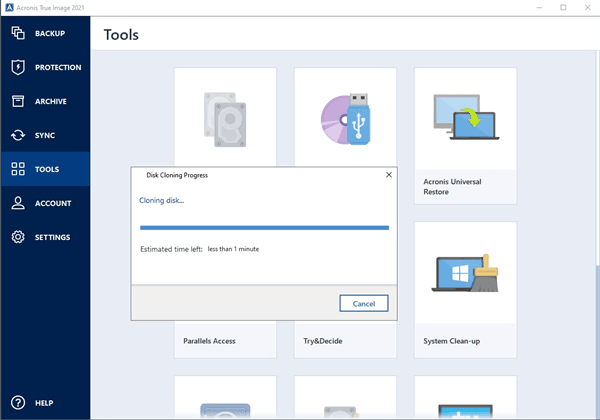The image size is (600, 420).
Task: Select the Sync arrows icon
Action: click(18, 135)
